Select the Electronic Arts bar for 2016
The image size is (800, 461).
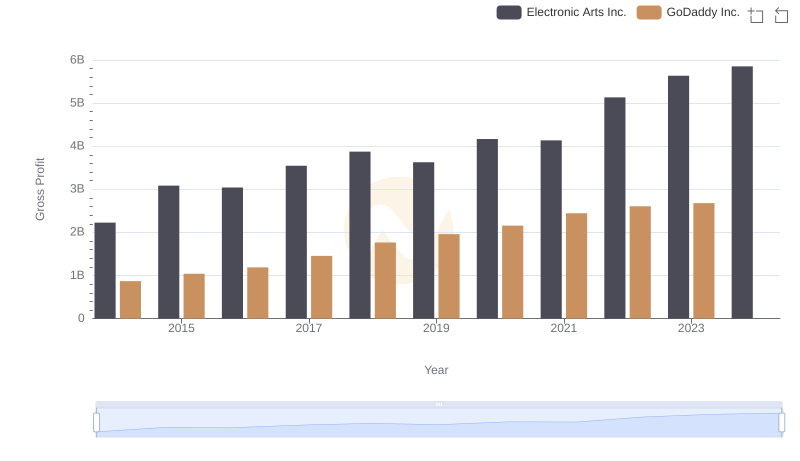click(x=233, y=253)
